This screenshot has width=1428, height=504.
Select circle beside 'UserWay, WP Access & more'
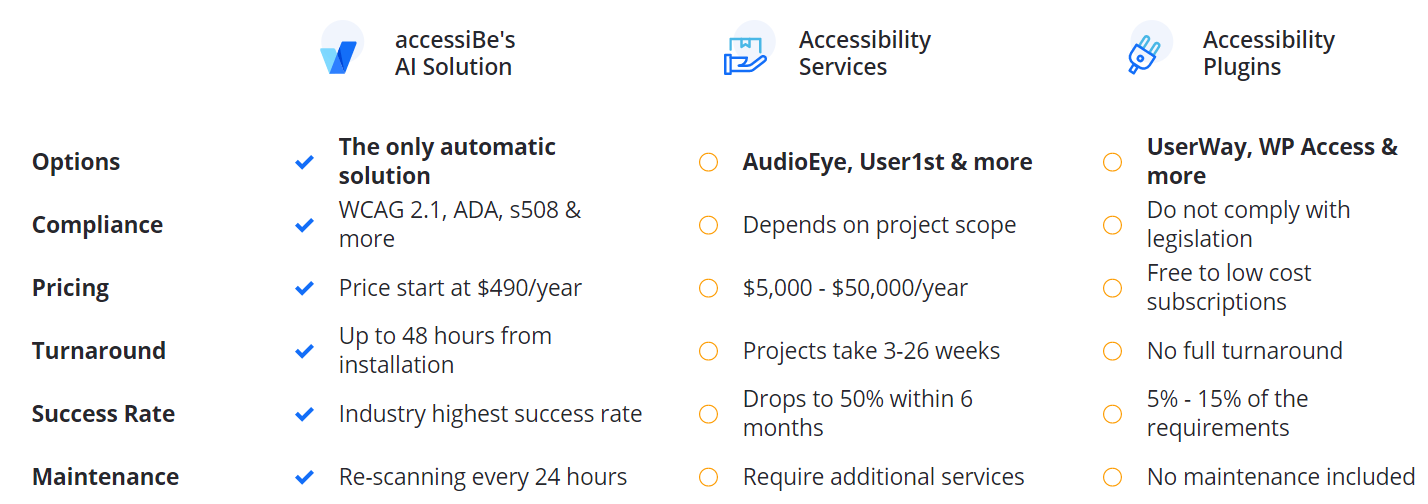coord(1112,162)
